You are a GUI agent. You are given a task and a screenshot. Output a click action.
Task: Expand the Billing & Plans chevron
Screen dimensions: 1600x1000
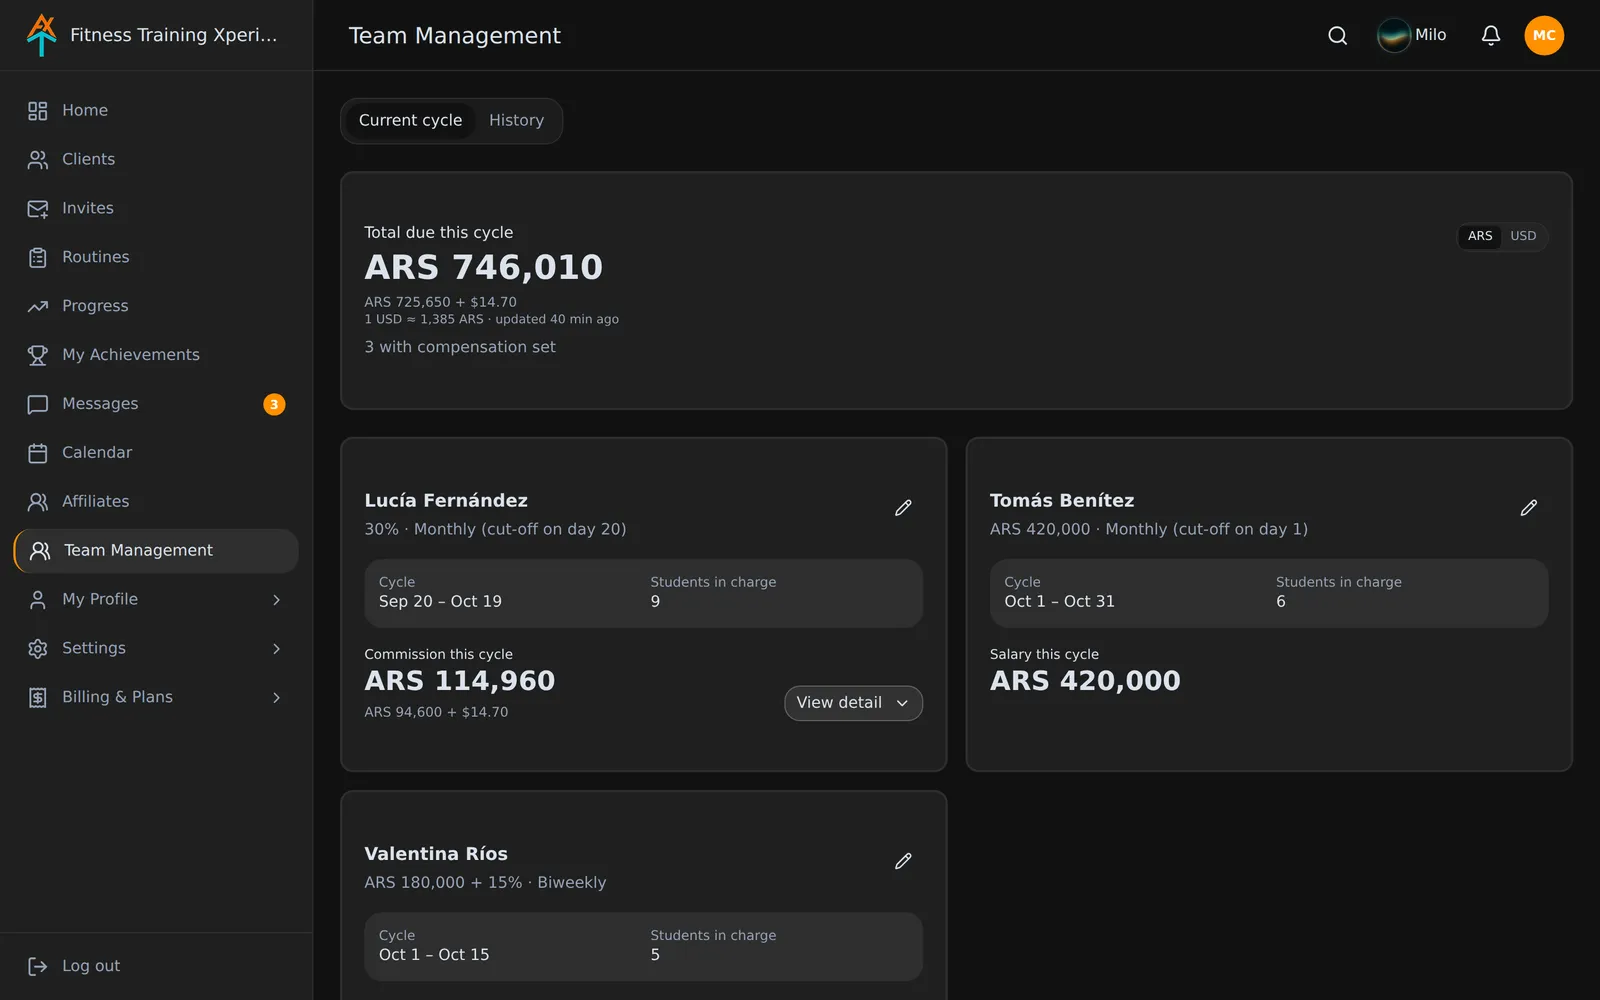point(277,698)
